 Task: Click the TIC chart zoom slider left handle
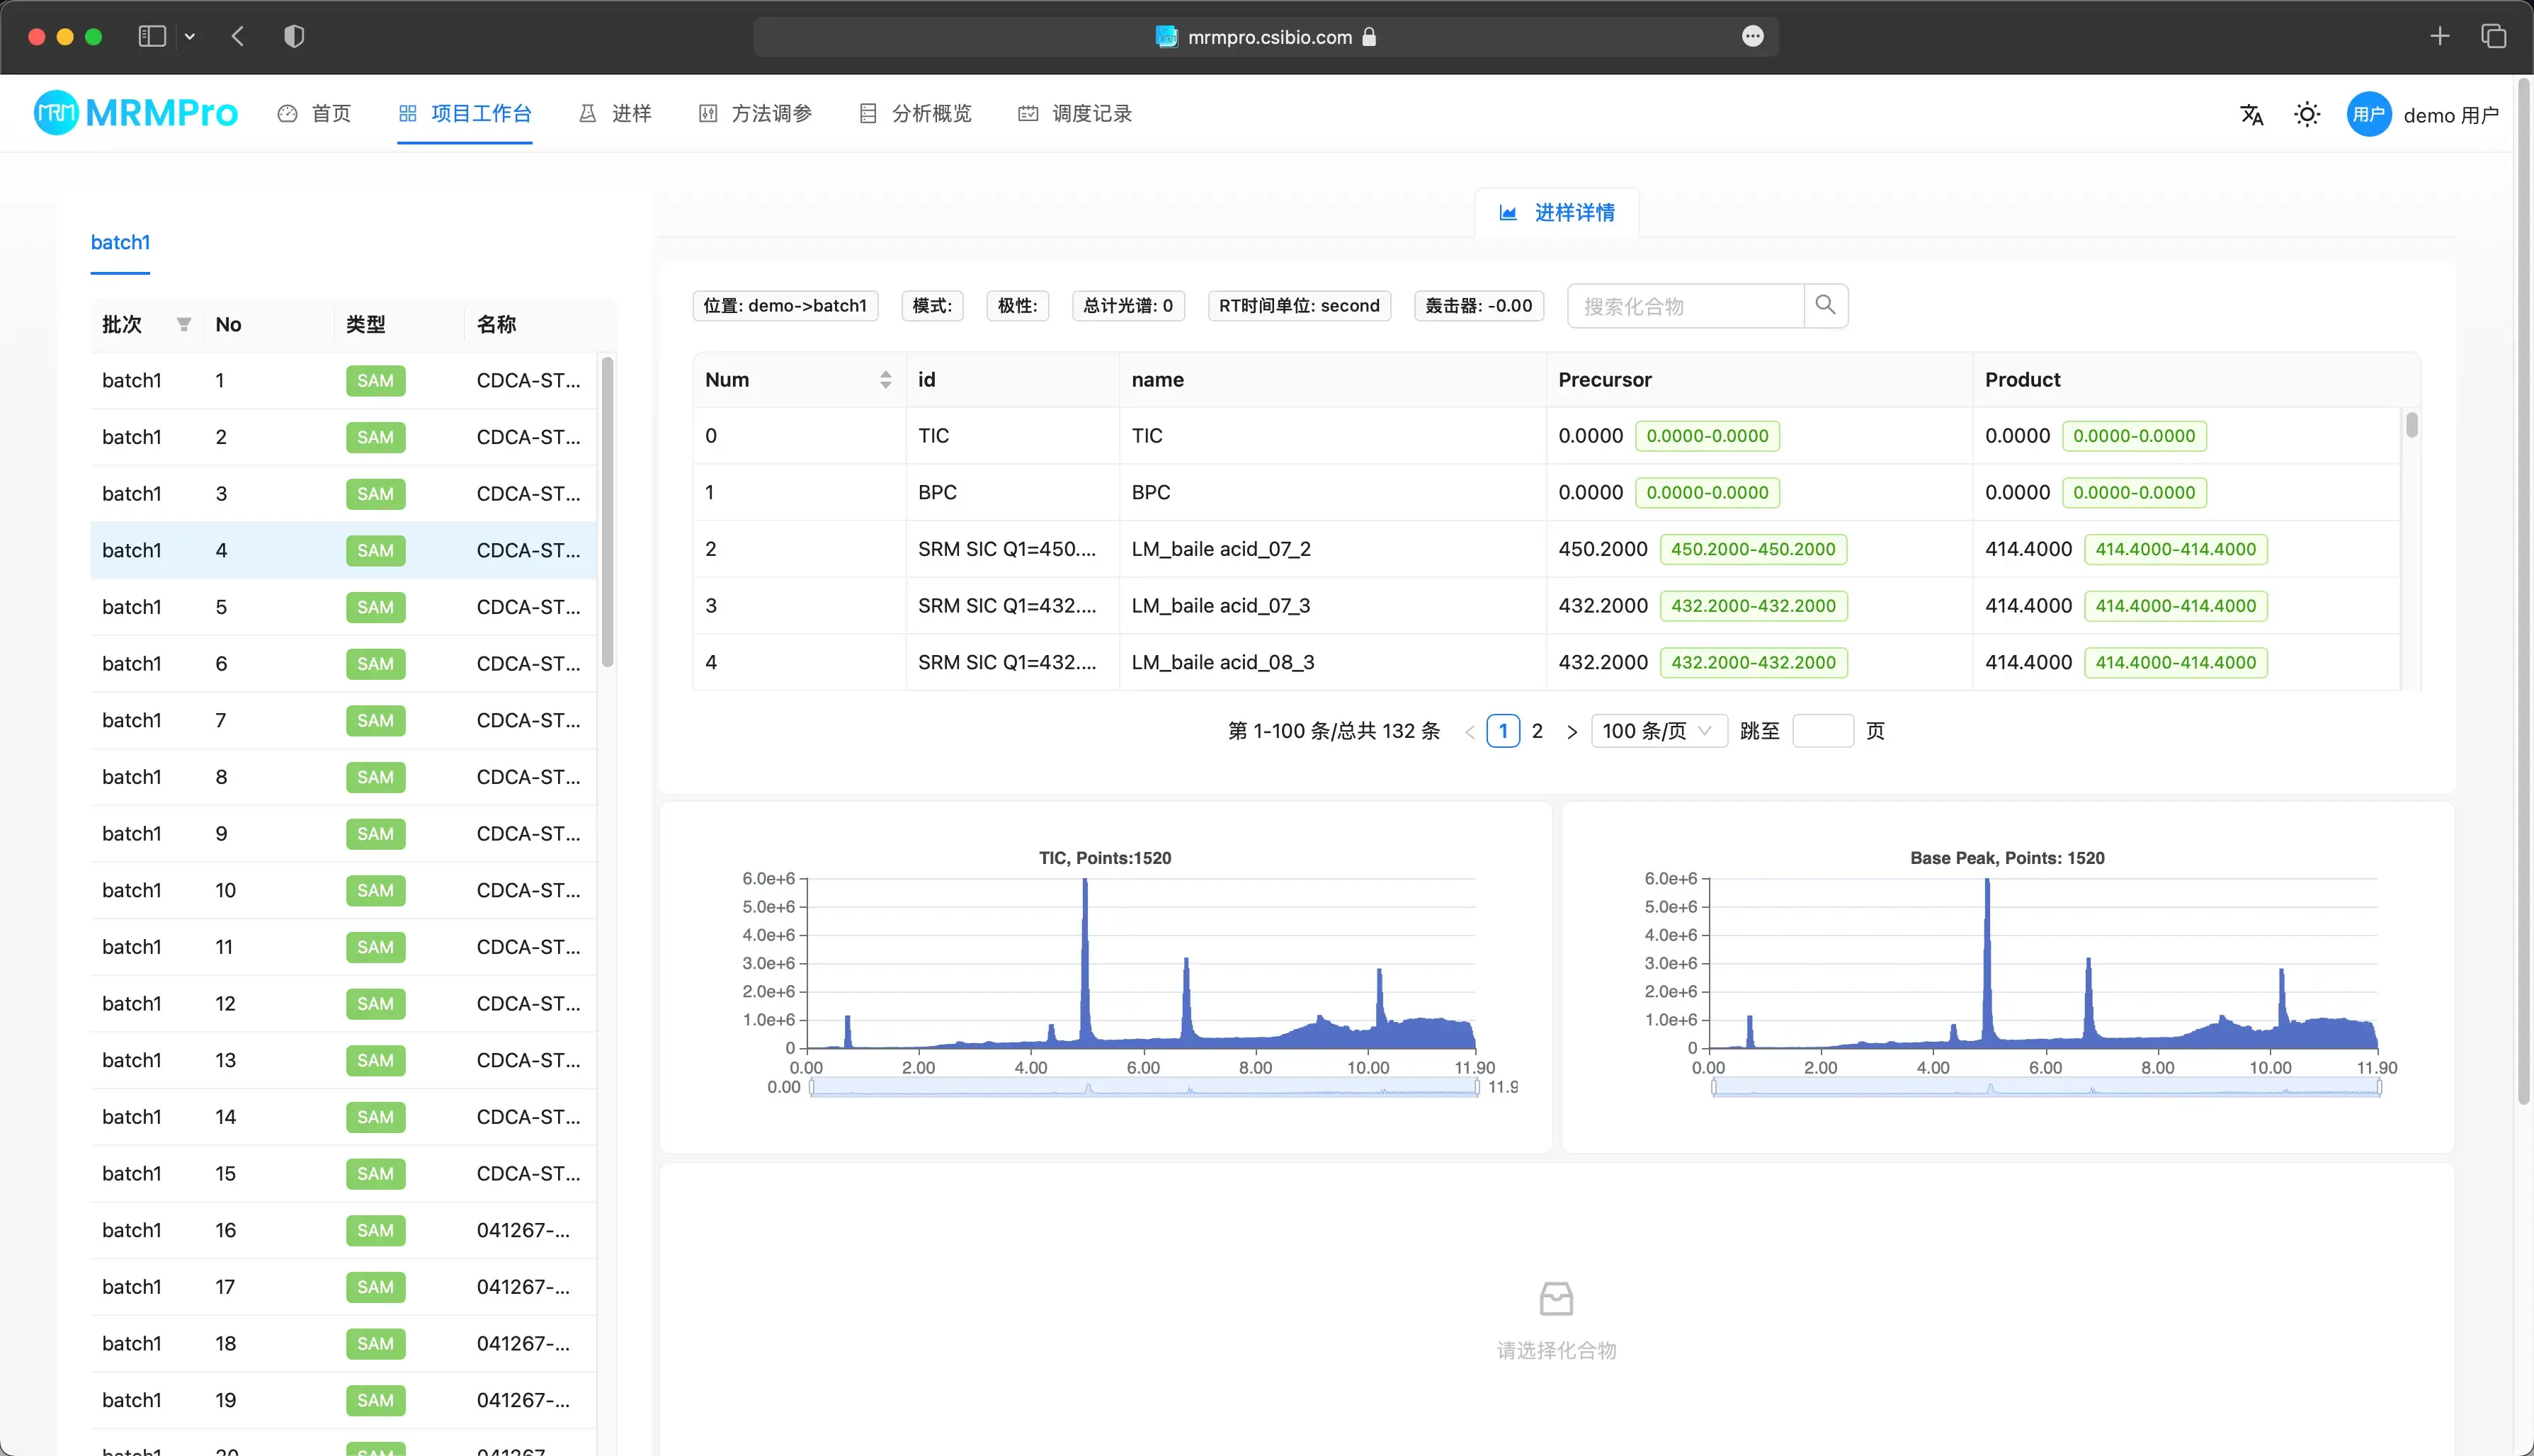click(x=811, y=1088)
